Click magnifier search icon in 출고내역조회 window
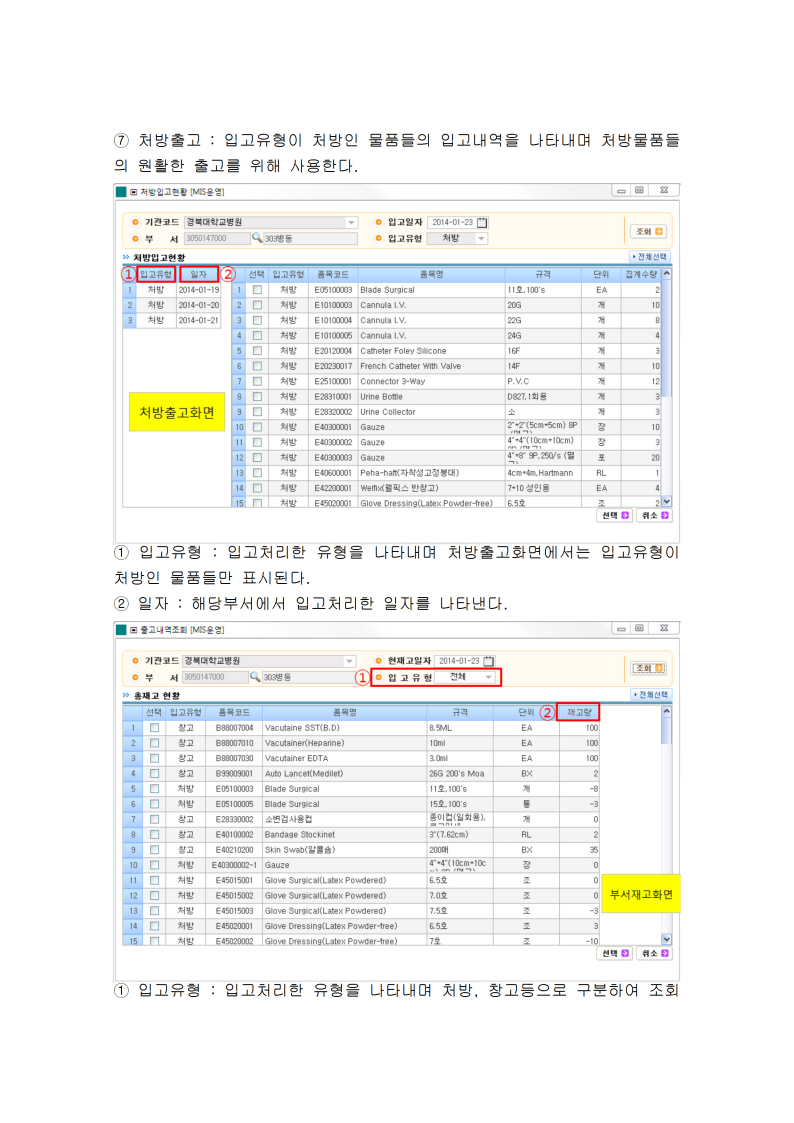This screenshot has width=794, height=1123. (x=256, y=677)
